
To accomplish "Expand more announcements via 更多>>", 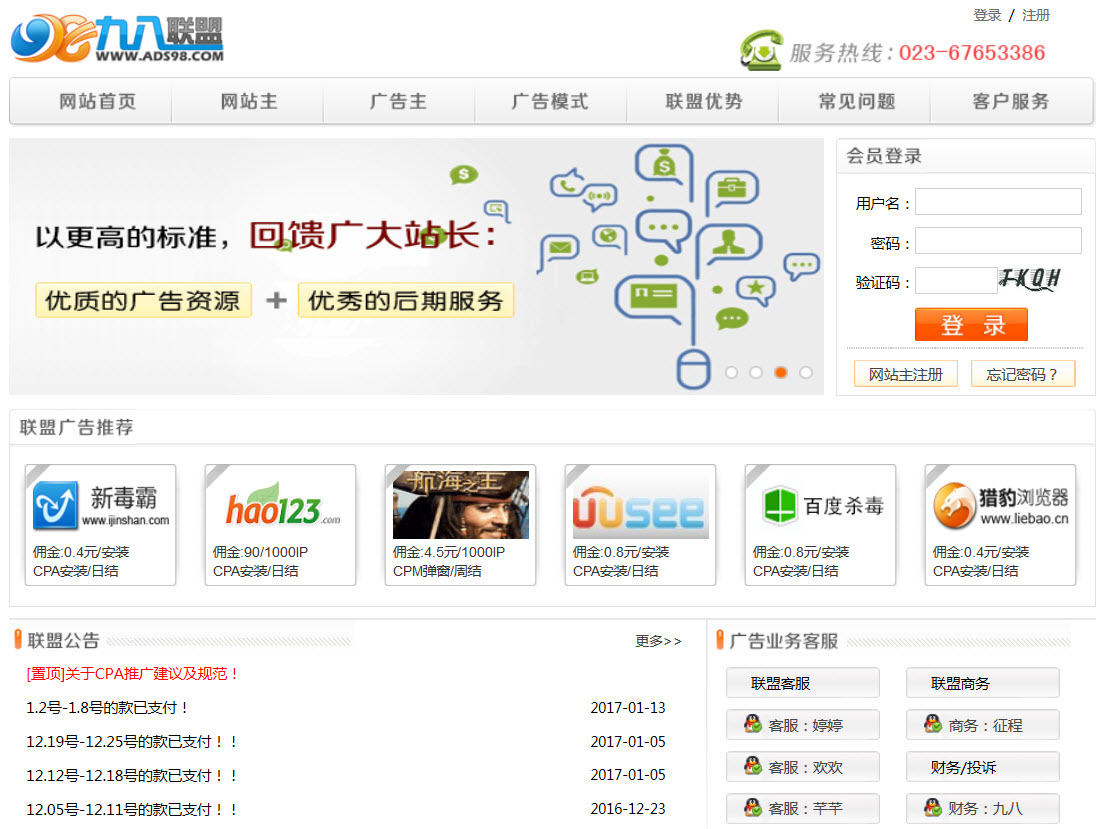I will [x=658, y=641].
